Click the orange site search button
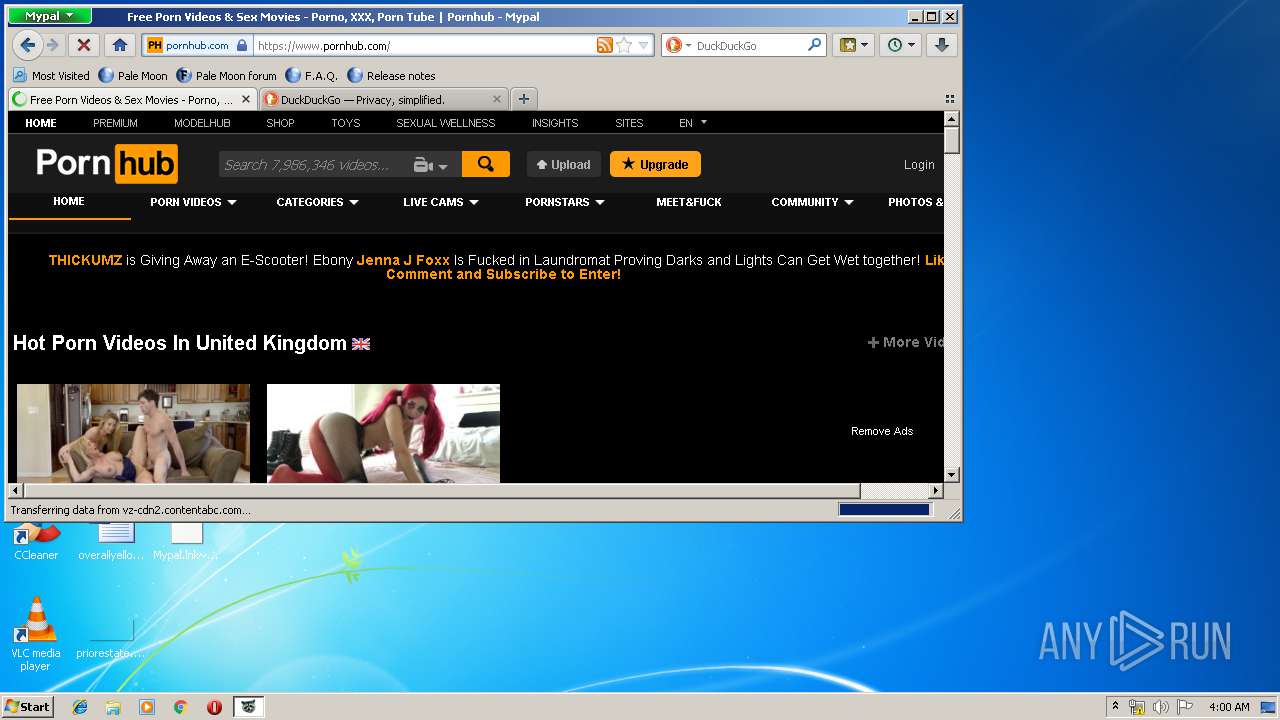This screenshot has width=1280, height=720. pyautogui.click(x=486, y=164)
